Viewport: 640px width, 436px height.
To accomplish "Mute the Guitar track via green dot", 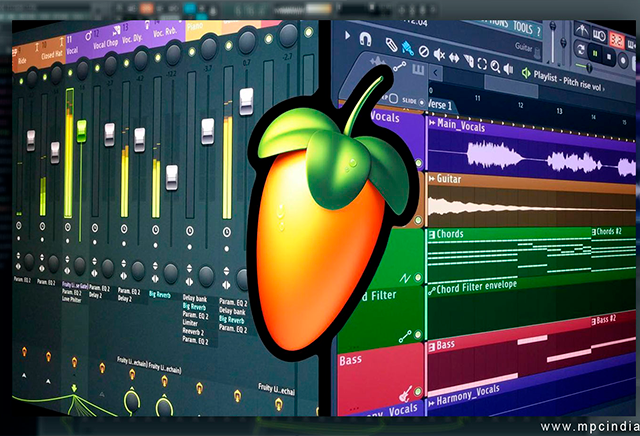I will (418, 220).
